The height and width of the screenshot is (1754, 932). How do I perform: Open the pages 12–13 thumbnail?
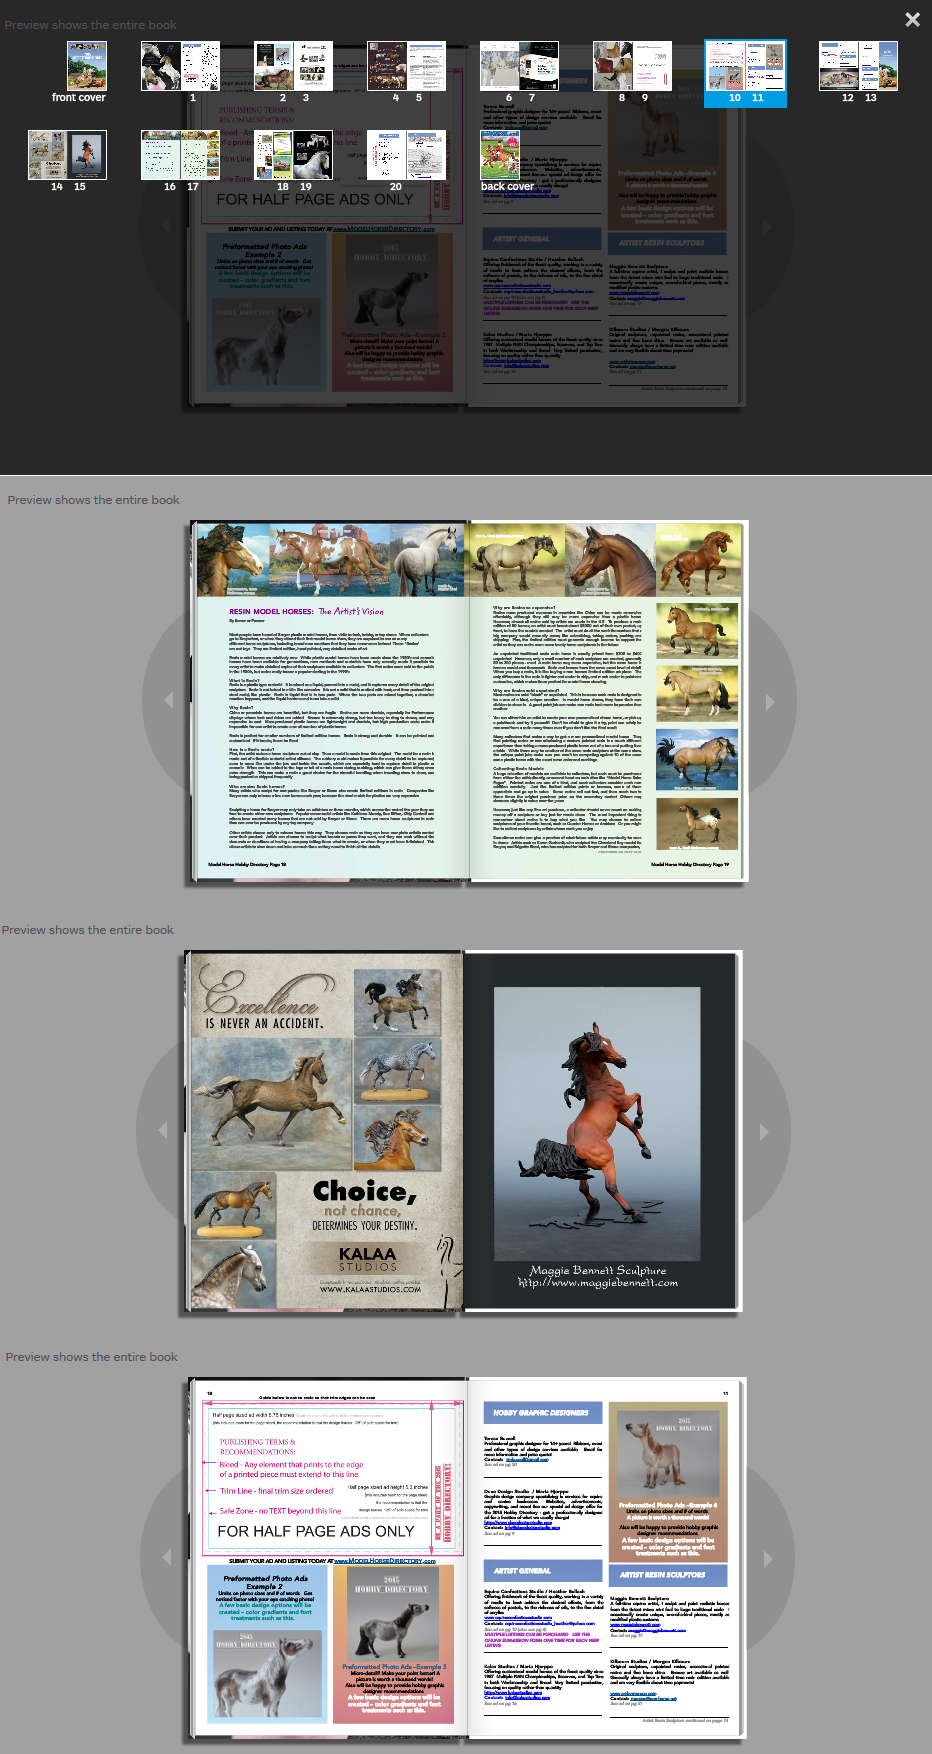858,67
